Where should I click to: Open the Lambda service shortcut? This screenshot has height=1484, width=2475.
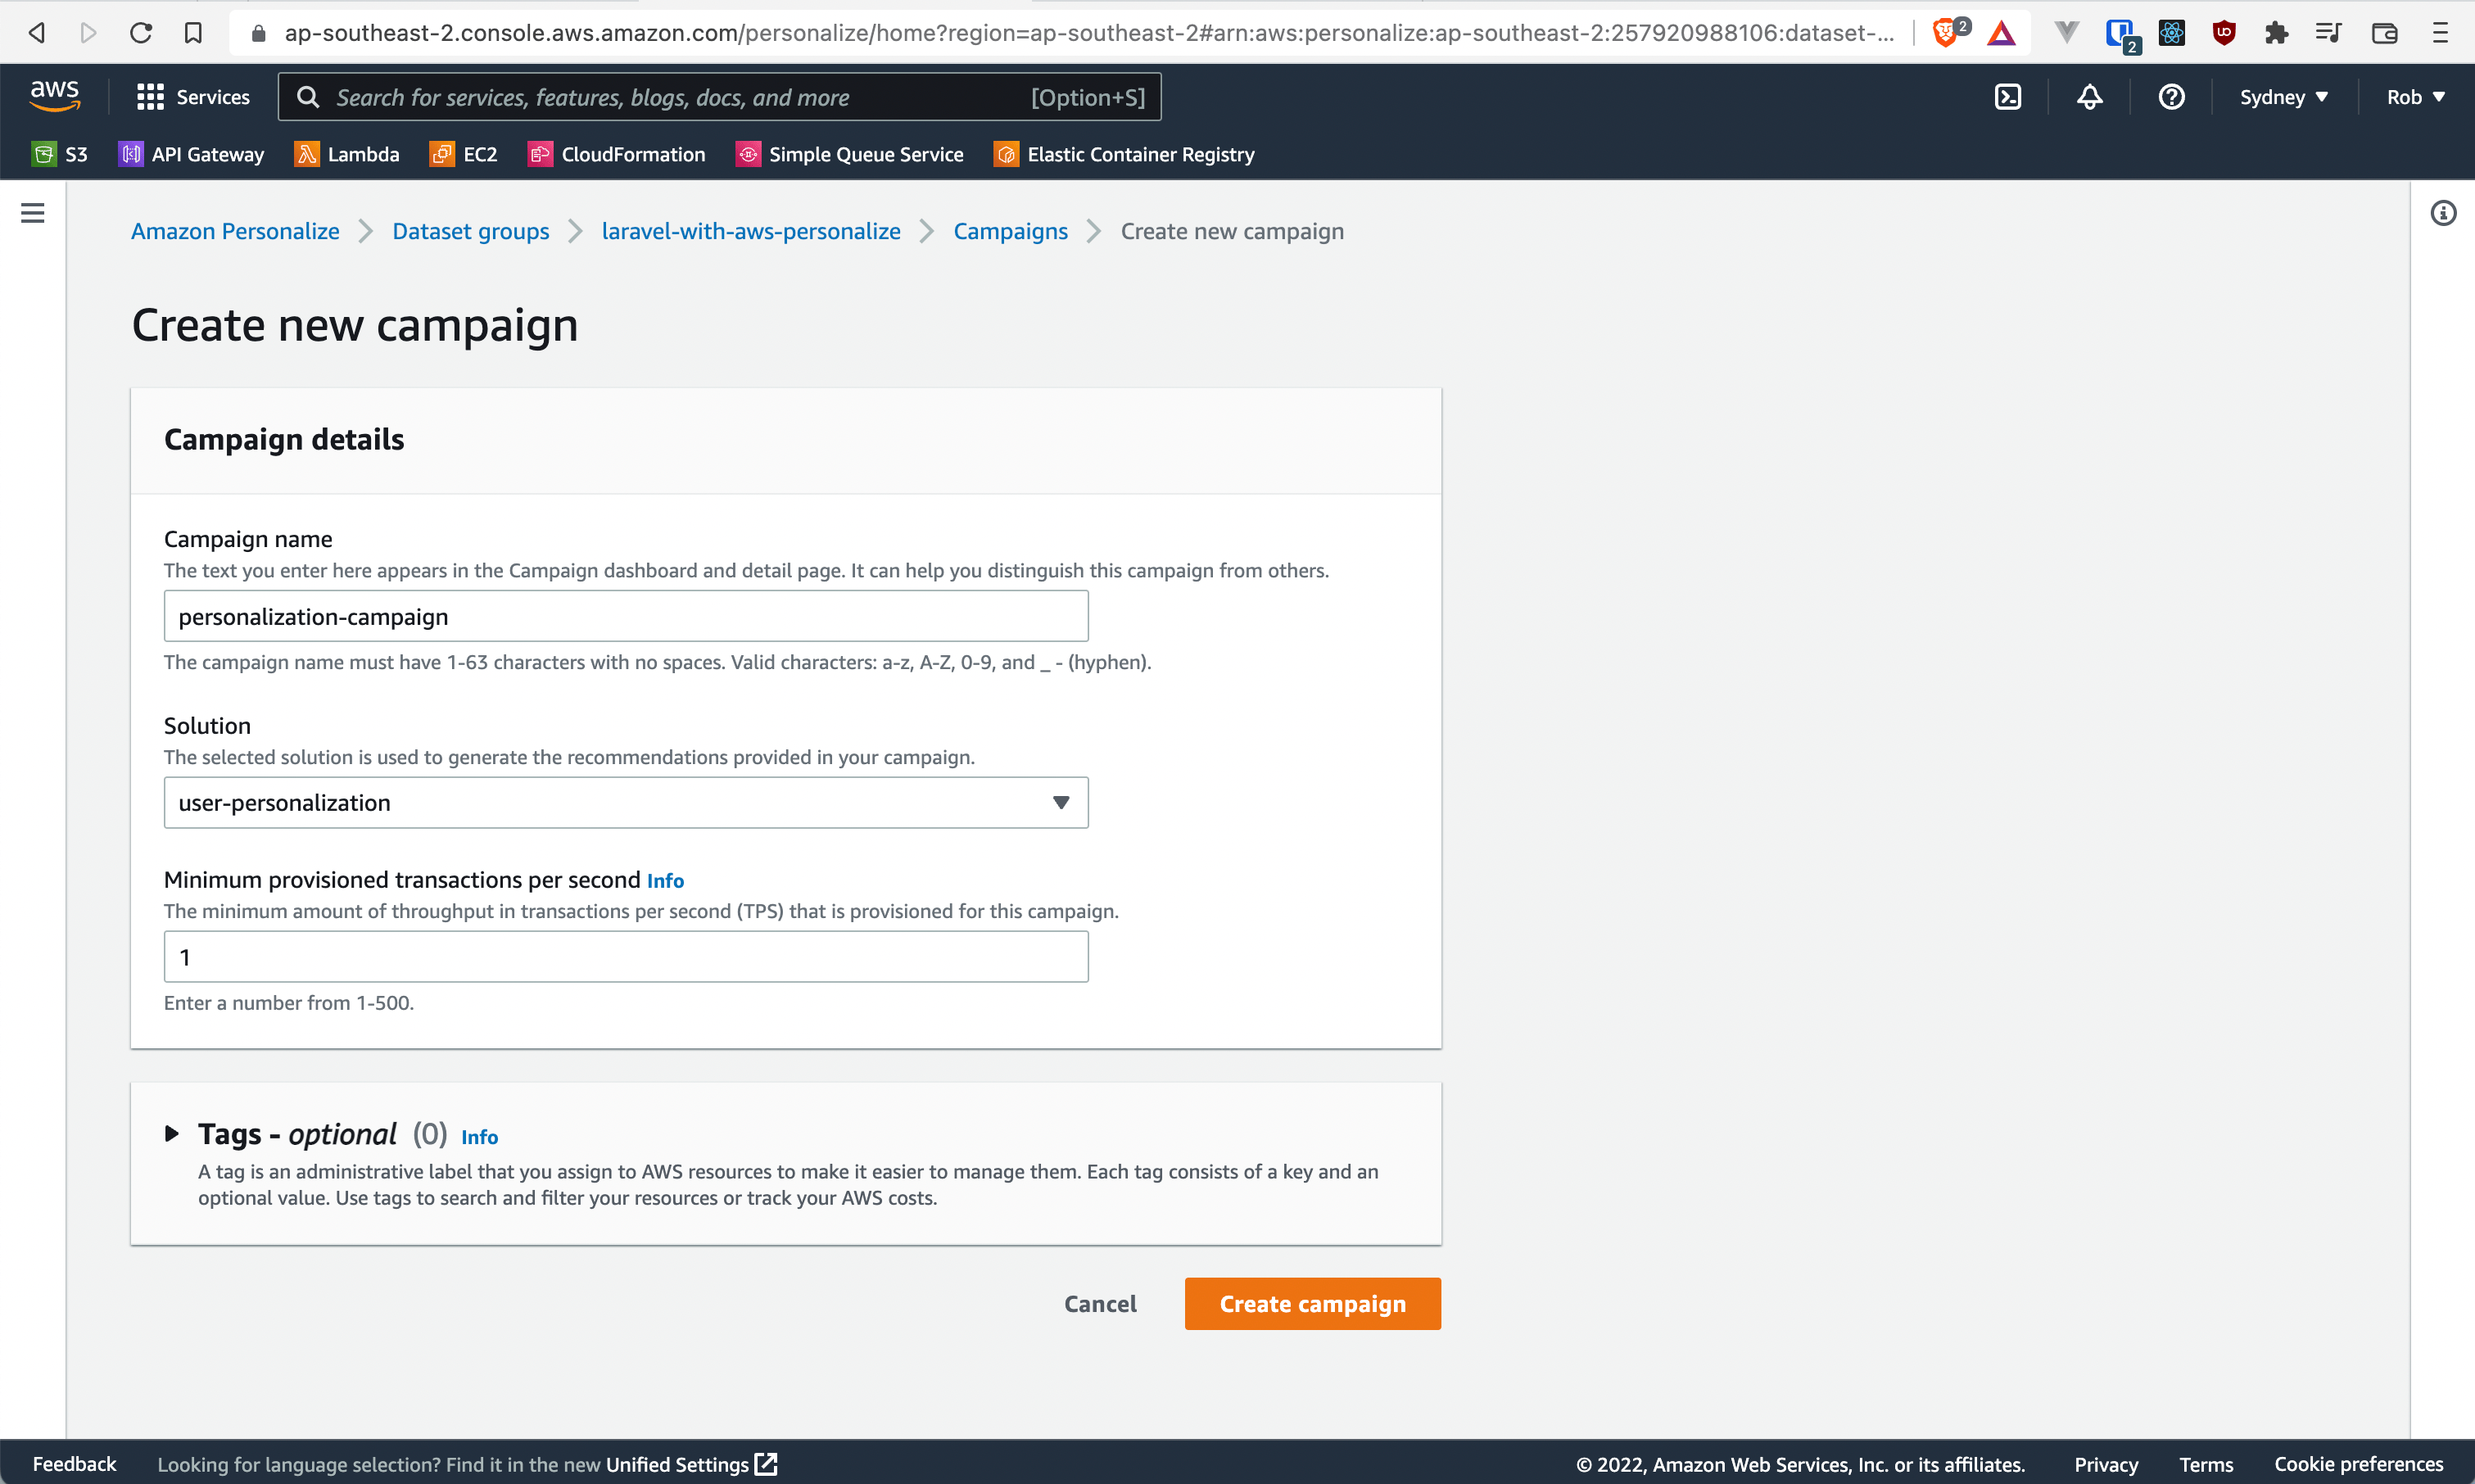tap(346, 154)
